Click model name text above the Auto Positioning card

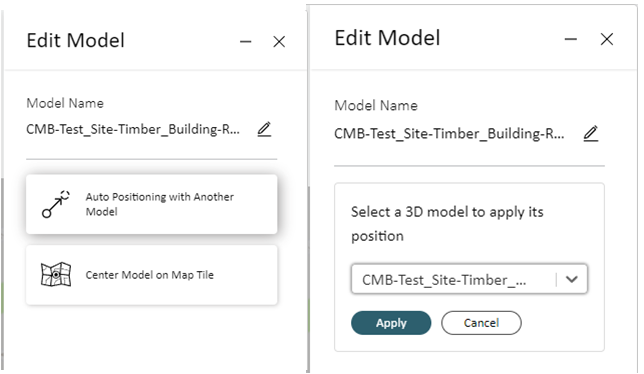point(133,129)
